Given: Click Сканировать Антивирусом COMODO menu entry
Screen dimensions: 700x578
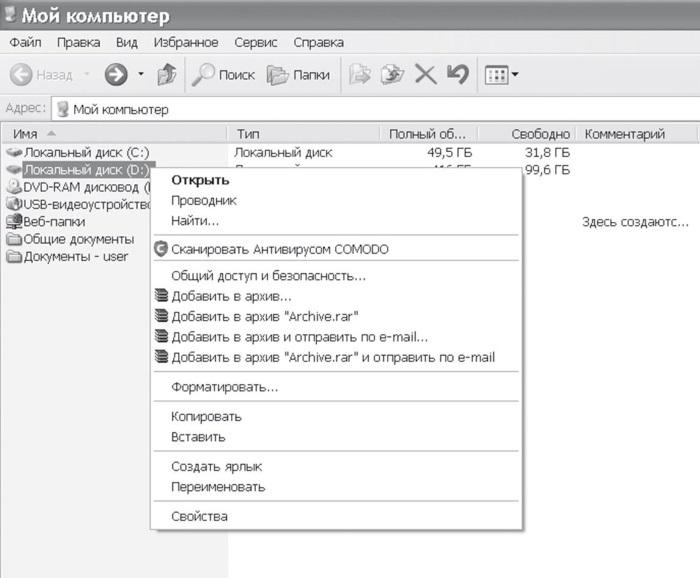Looking at the screenshot, I should pos(279,249).
